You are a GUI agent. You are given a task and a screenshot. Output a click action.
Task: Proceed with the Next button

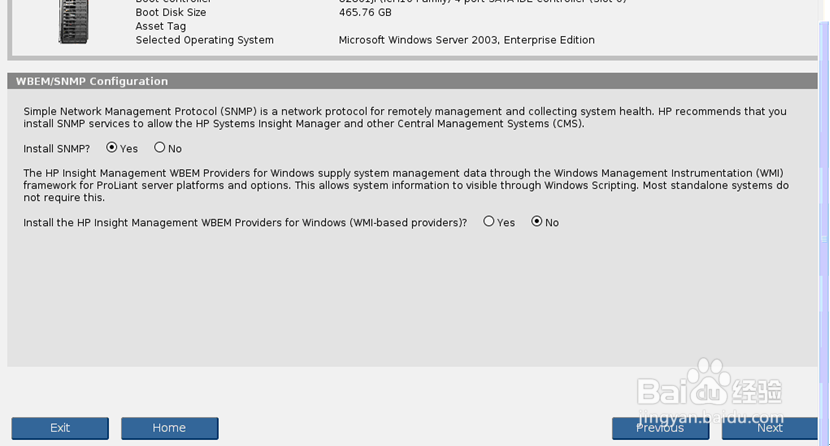point(770,428)
